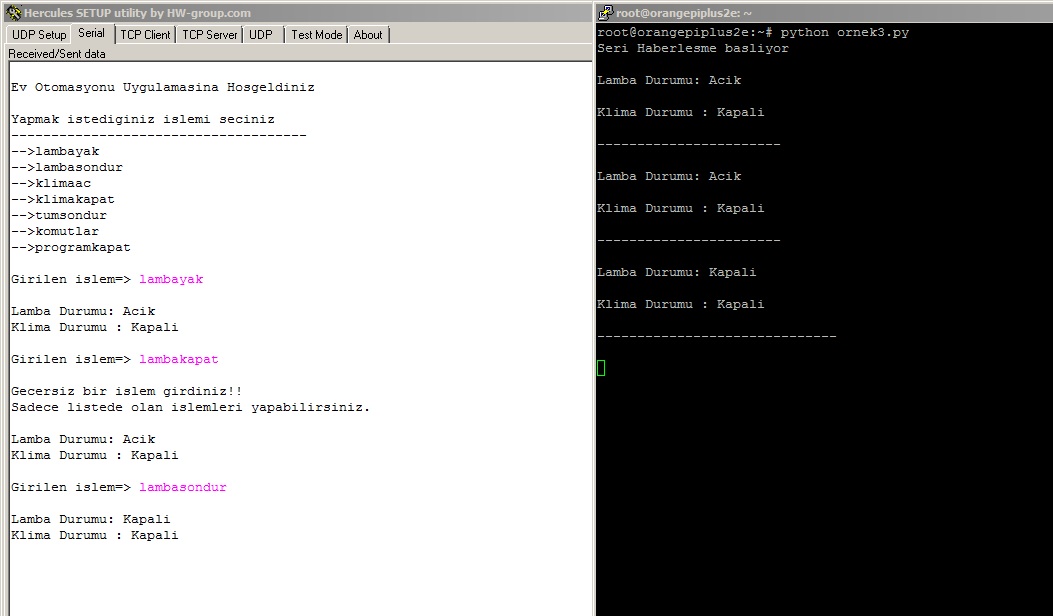Switch to the UDP Setup tab
This screenshot has height=616, width=1053.
pyautogui.click(x=38, y=33)
